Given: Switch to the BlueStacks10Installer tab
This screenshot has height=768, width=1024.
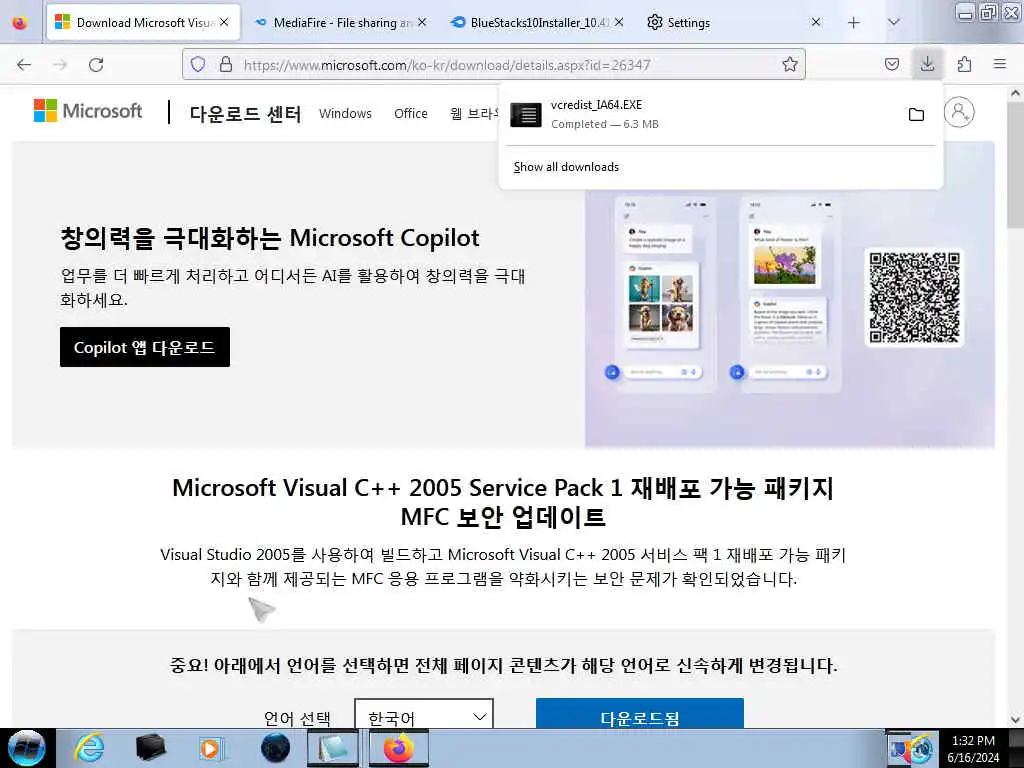Looking at the screenshot, I should click(x=538, y=23).
